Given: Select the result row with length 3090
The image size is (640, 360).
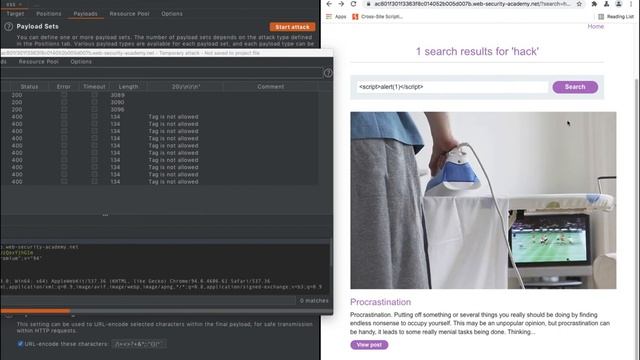Looking at the screenshot, I should click(x=159, y=102).
